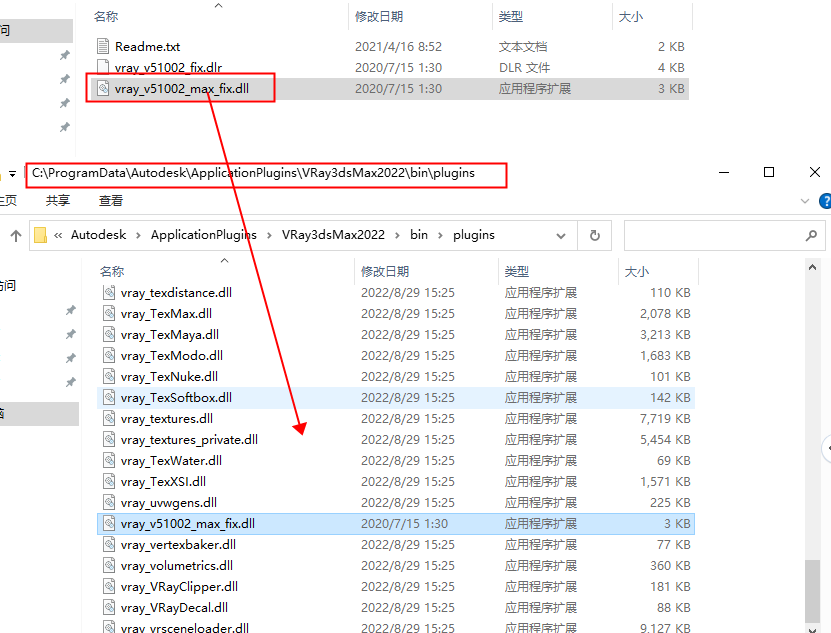Screen dimensions: 831x633
Task: Click the Readme.txt file icon
Action: tap(103, 47)
